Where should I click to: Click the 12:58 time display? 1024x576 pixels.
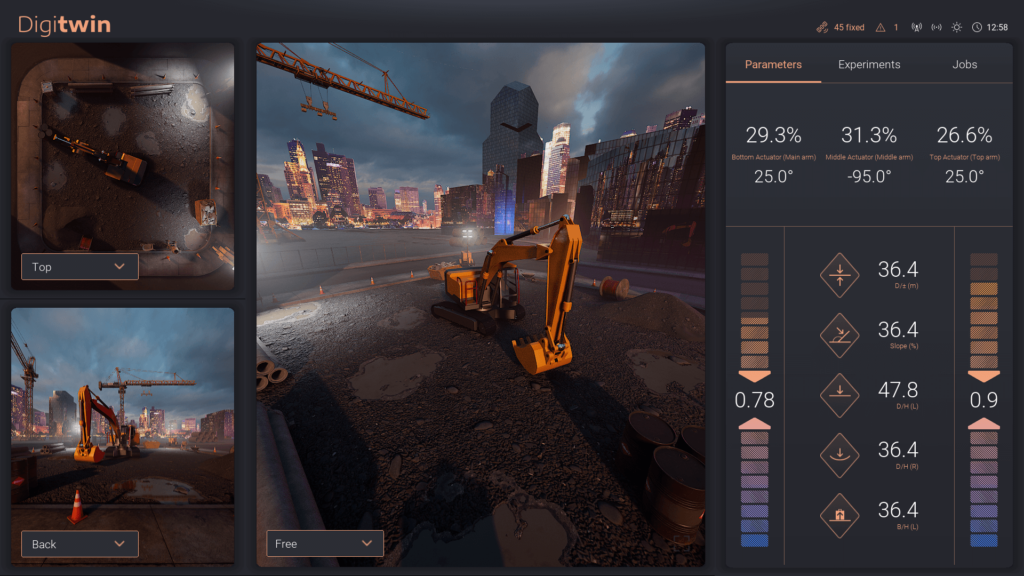coord(997,27)
